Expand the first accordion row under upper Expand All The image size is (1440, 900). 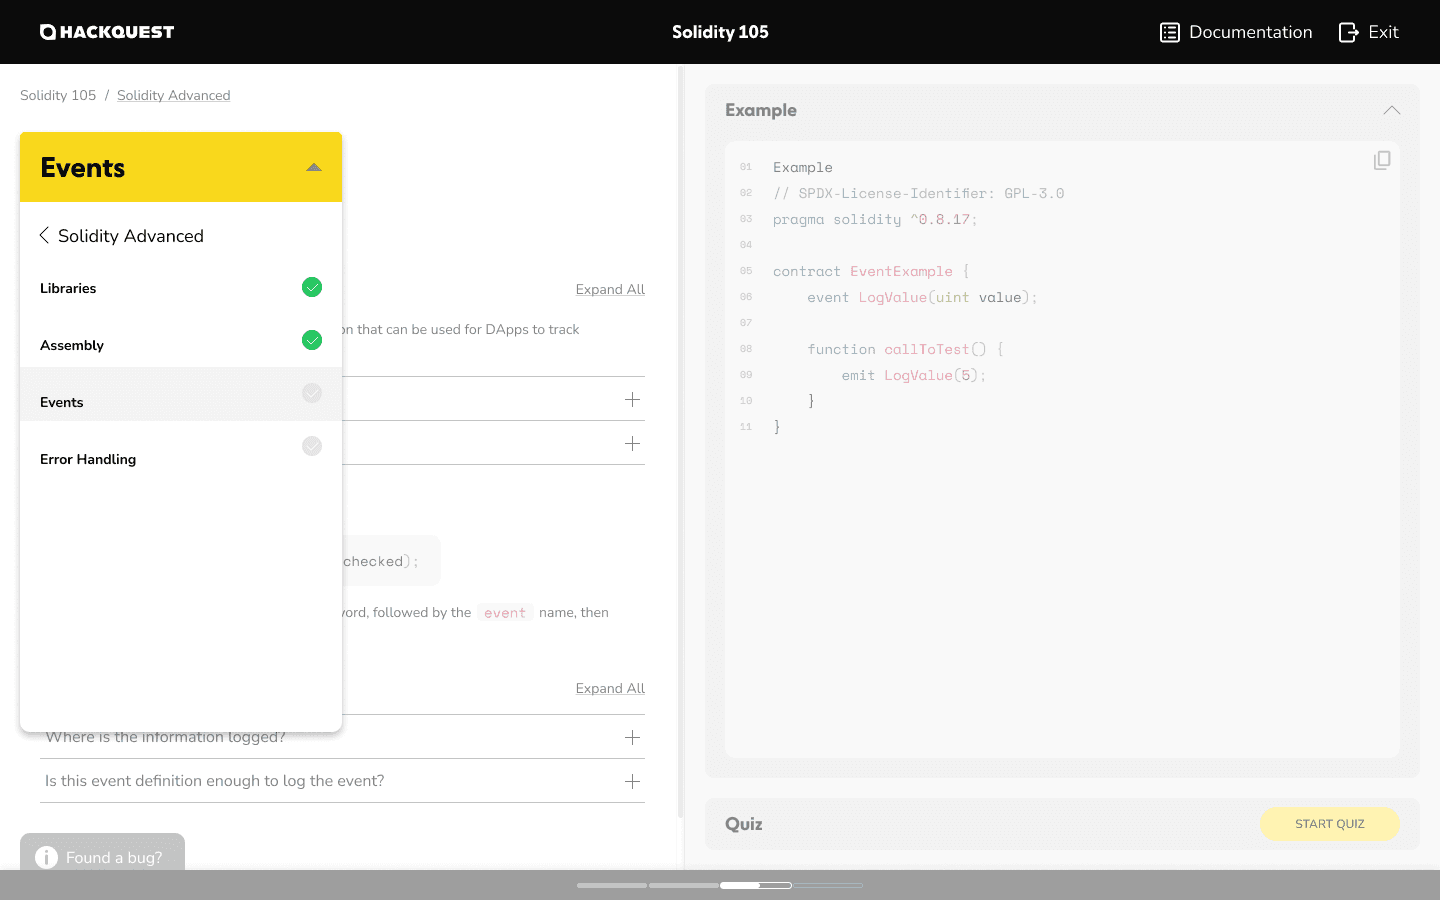(632, 399)
